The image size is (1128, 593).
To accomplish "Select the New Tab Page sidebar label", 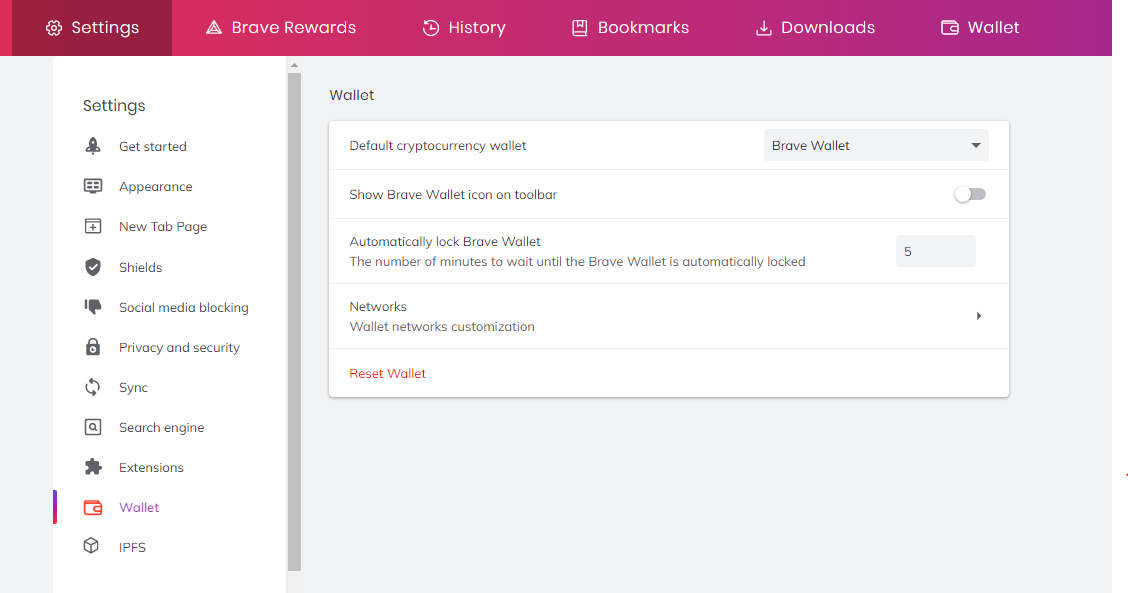I will point(163,227).
